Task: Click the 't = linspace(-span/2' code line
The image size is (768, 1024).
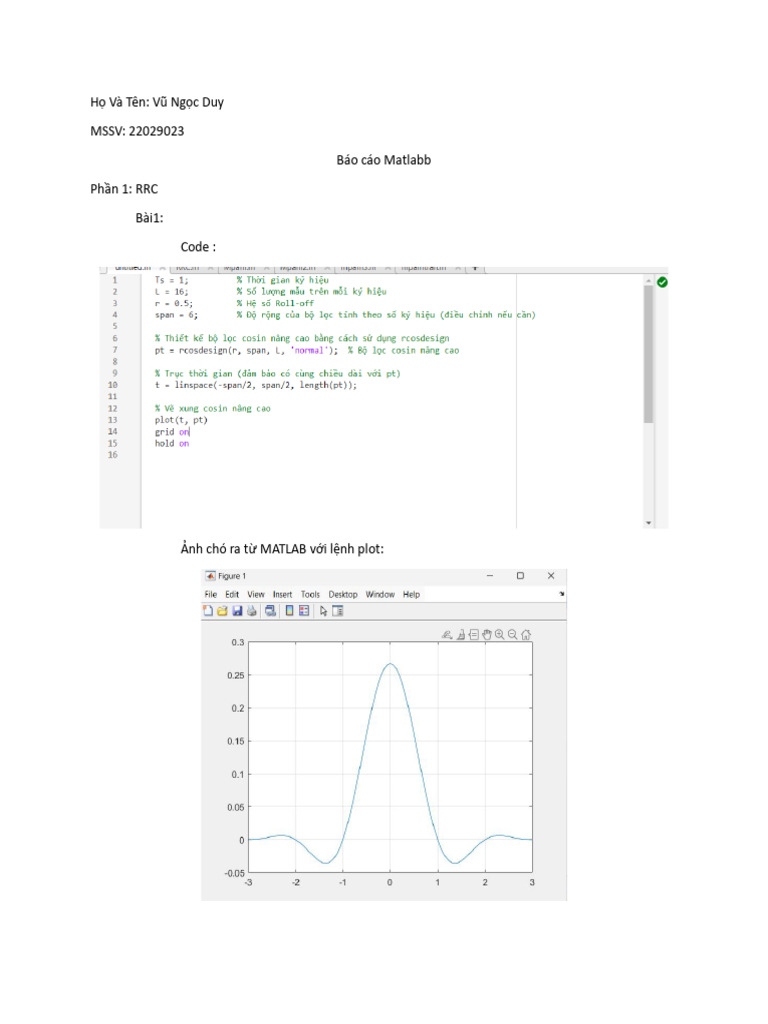Action: click(255, 385)
